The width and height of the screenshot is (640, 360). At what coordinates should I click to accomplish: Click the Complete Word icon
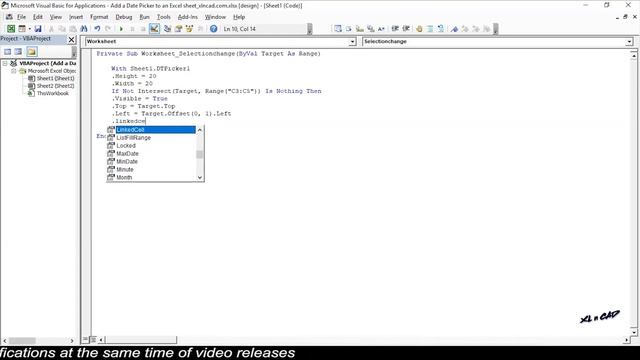(381, 29)
